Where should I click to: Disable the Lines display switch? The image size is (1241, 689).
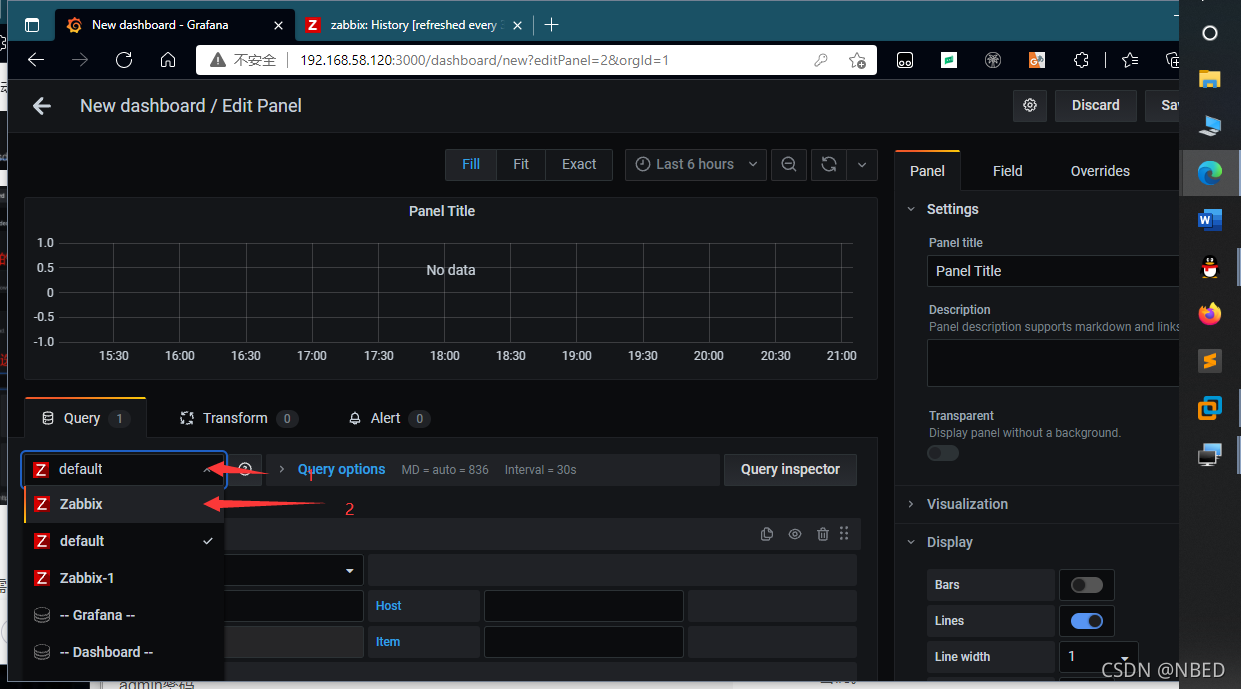[x=1087, y=621]
